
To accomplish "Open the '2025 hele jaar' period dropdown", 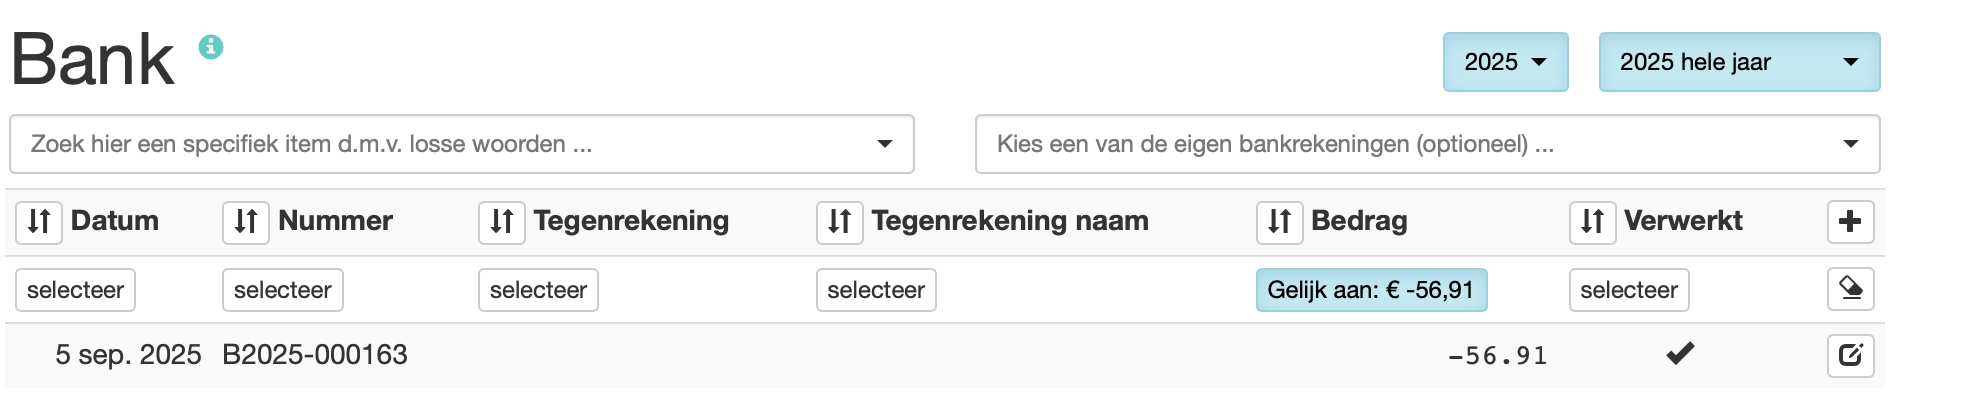I will [1739, 62].
